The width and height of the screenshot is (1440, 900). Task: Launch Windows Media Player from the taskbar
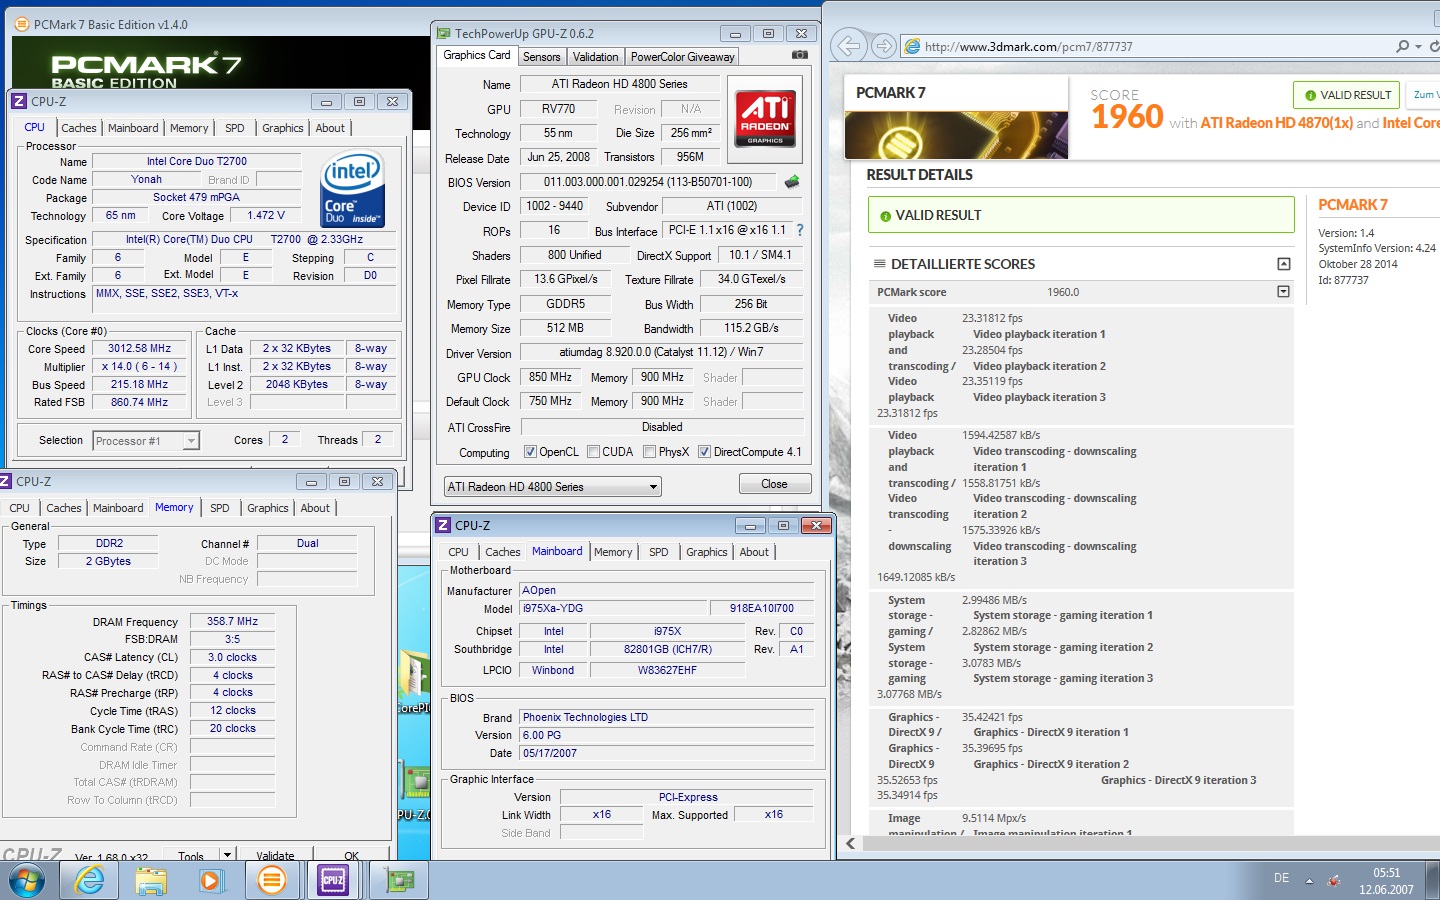[x=211, y=880]
